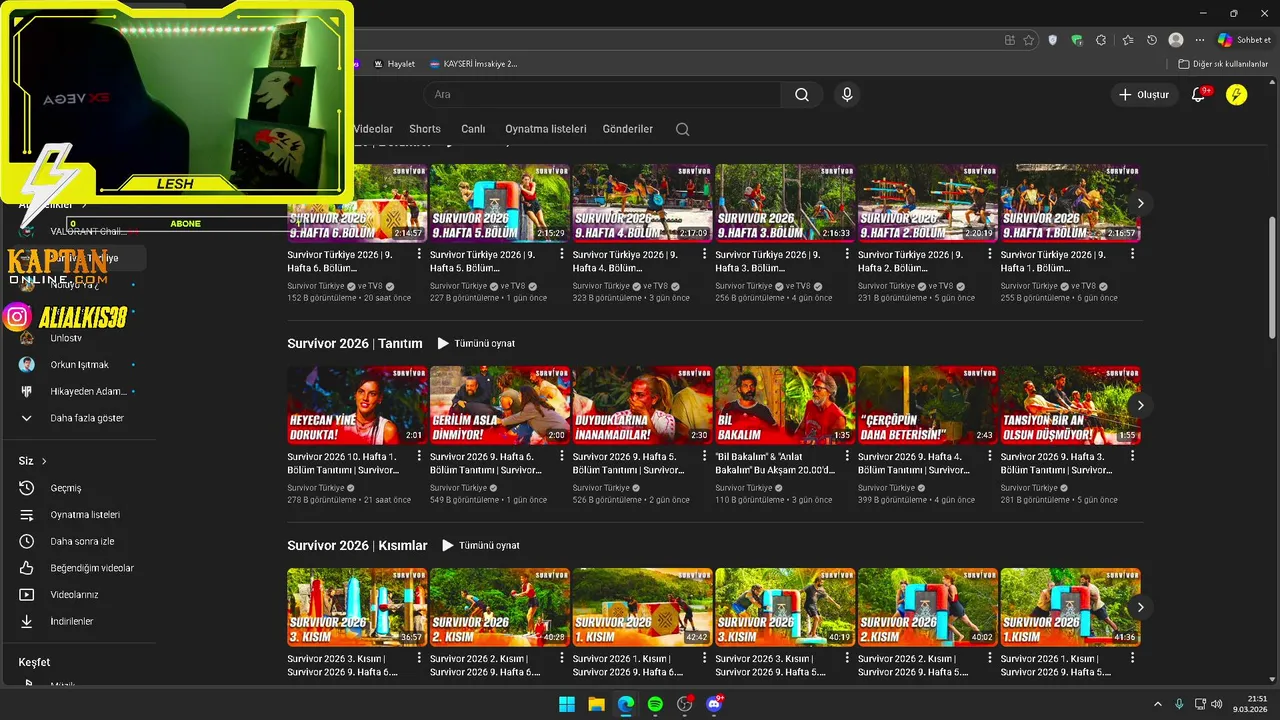Open the browser profile avatar
This screenshot has width=1280, height=720.
coord(1176,40)
